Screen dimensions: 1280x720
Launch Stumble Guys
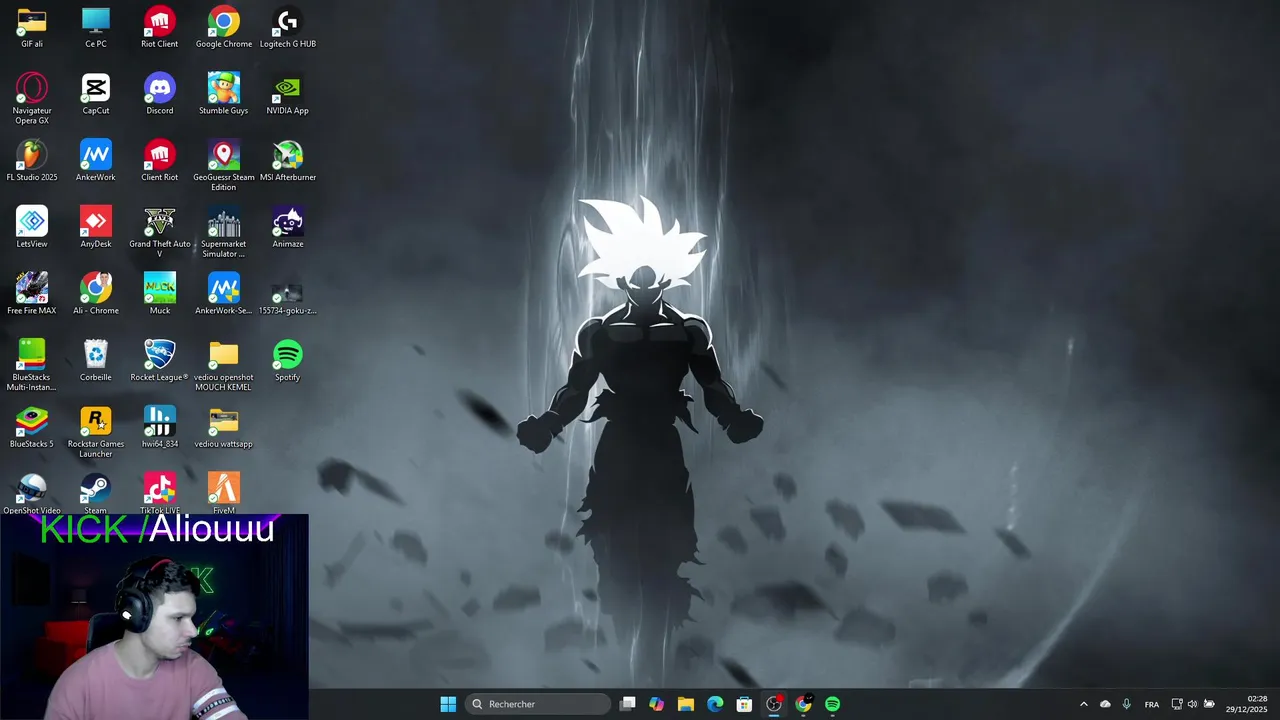pos(224,95)
